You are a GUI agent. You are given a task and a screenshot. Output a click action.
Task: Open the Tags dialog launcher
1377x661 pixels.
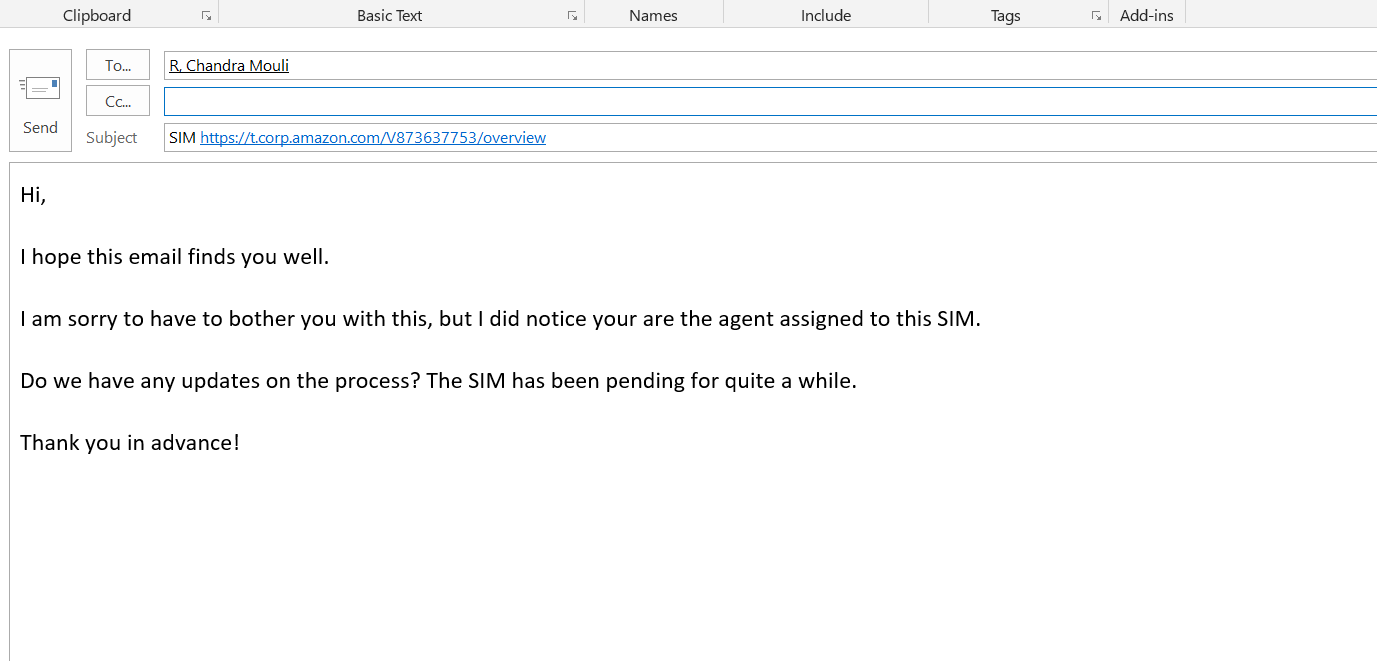coord(1096,16)
